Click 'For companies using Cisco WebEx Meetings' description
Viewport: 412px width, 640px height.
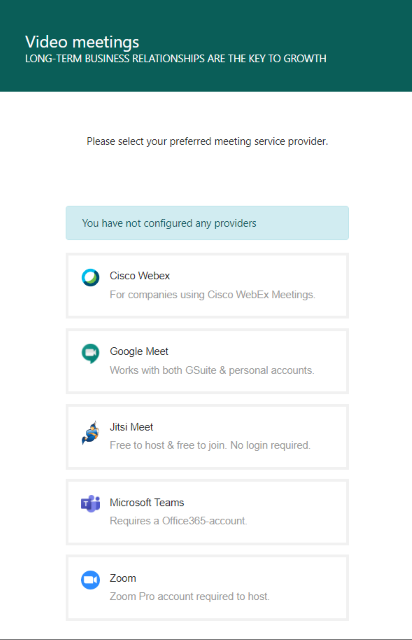(212, 295)
